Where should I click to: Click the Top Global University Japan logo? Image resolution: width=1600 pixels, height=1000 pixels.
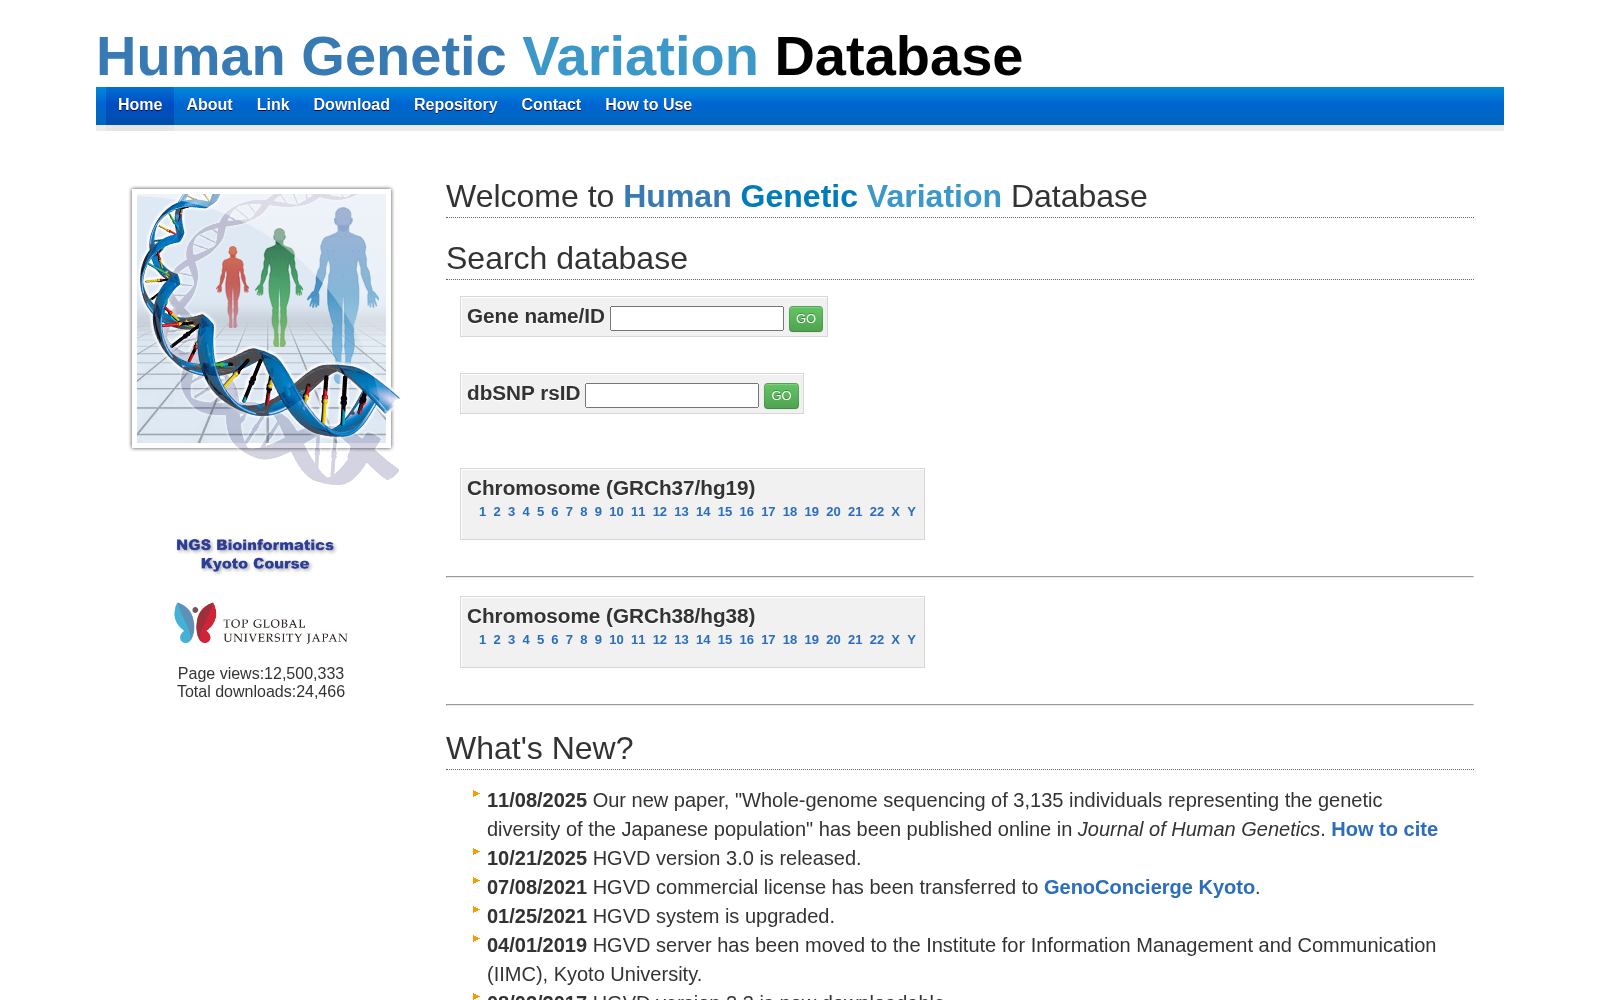tap(261, 623)
